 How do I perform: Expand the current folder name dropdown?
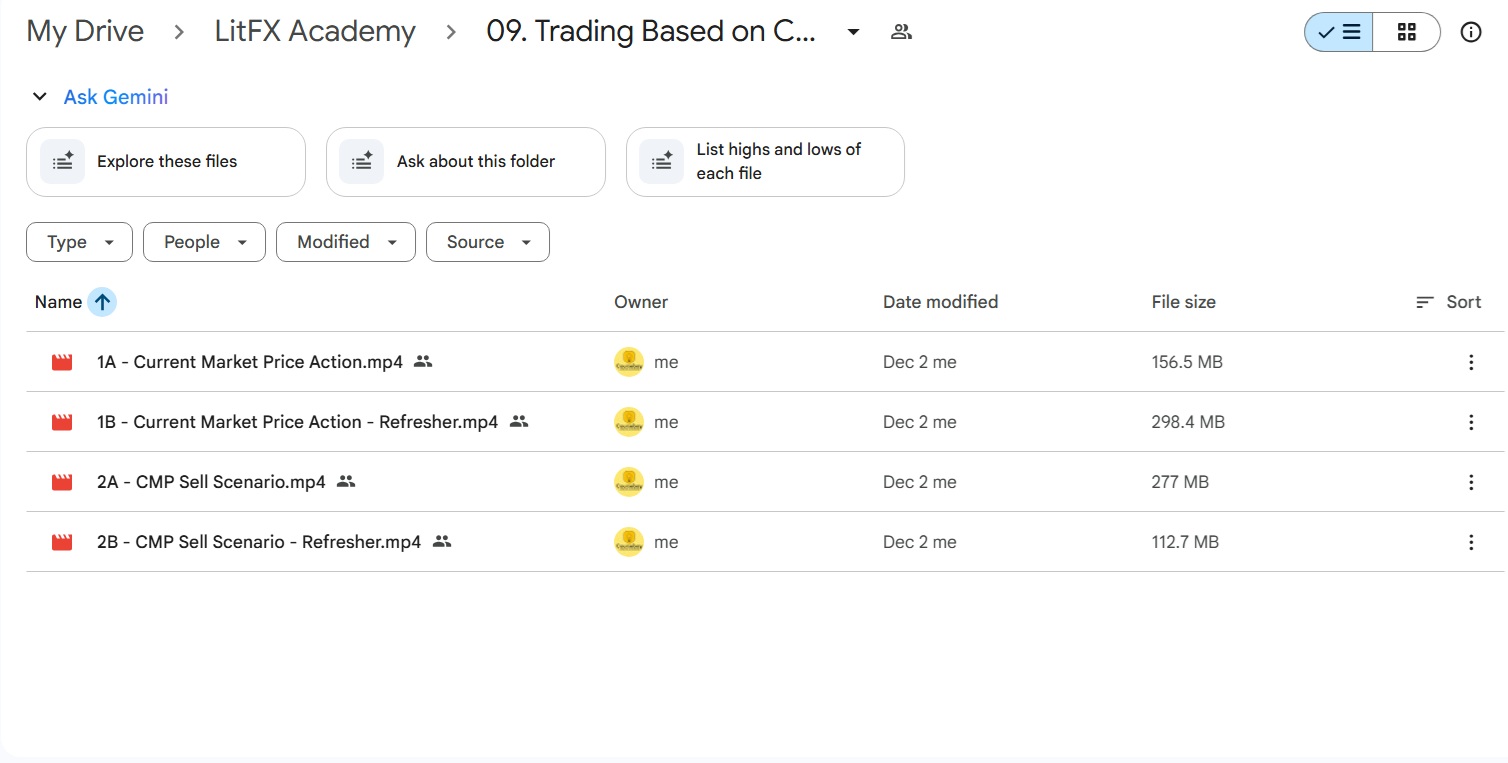pyautogui.click(x=853, y=32)
